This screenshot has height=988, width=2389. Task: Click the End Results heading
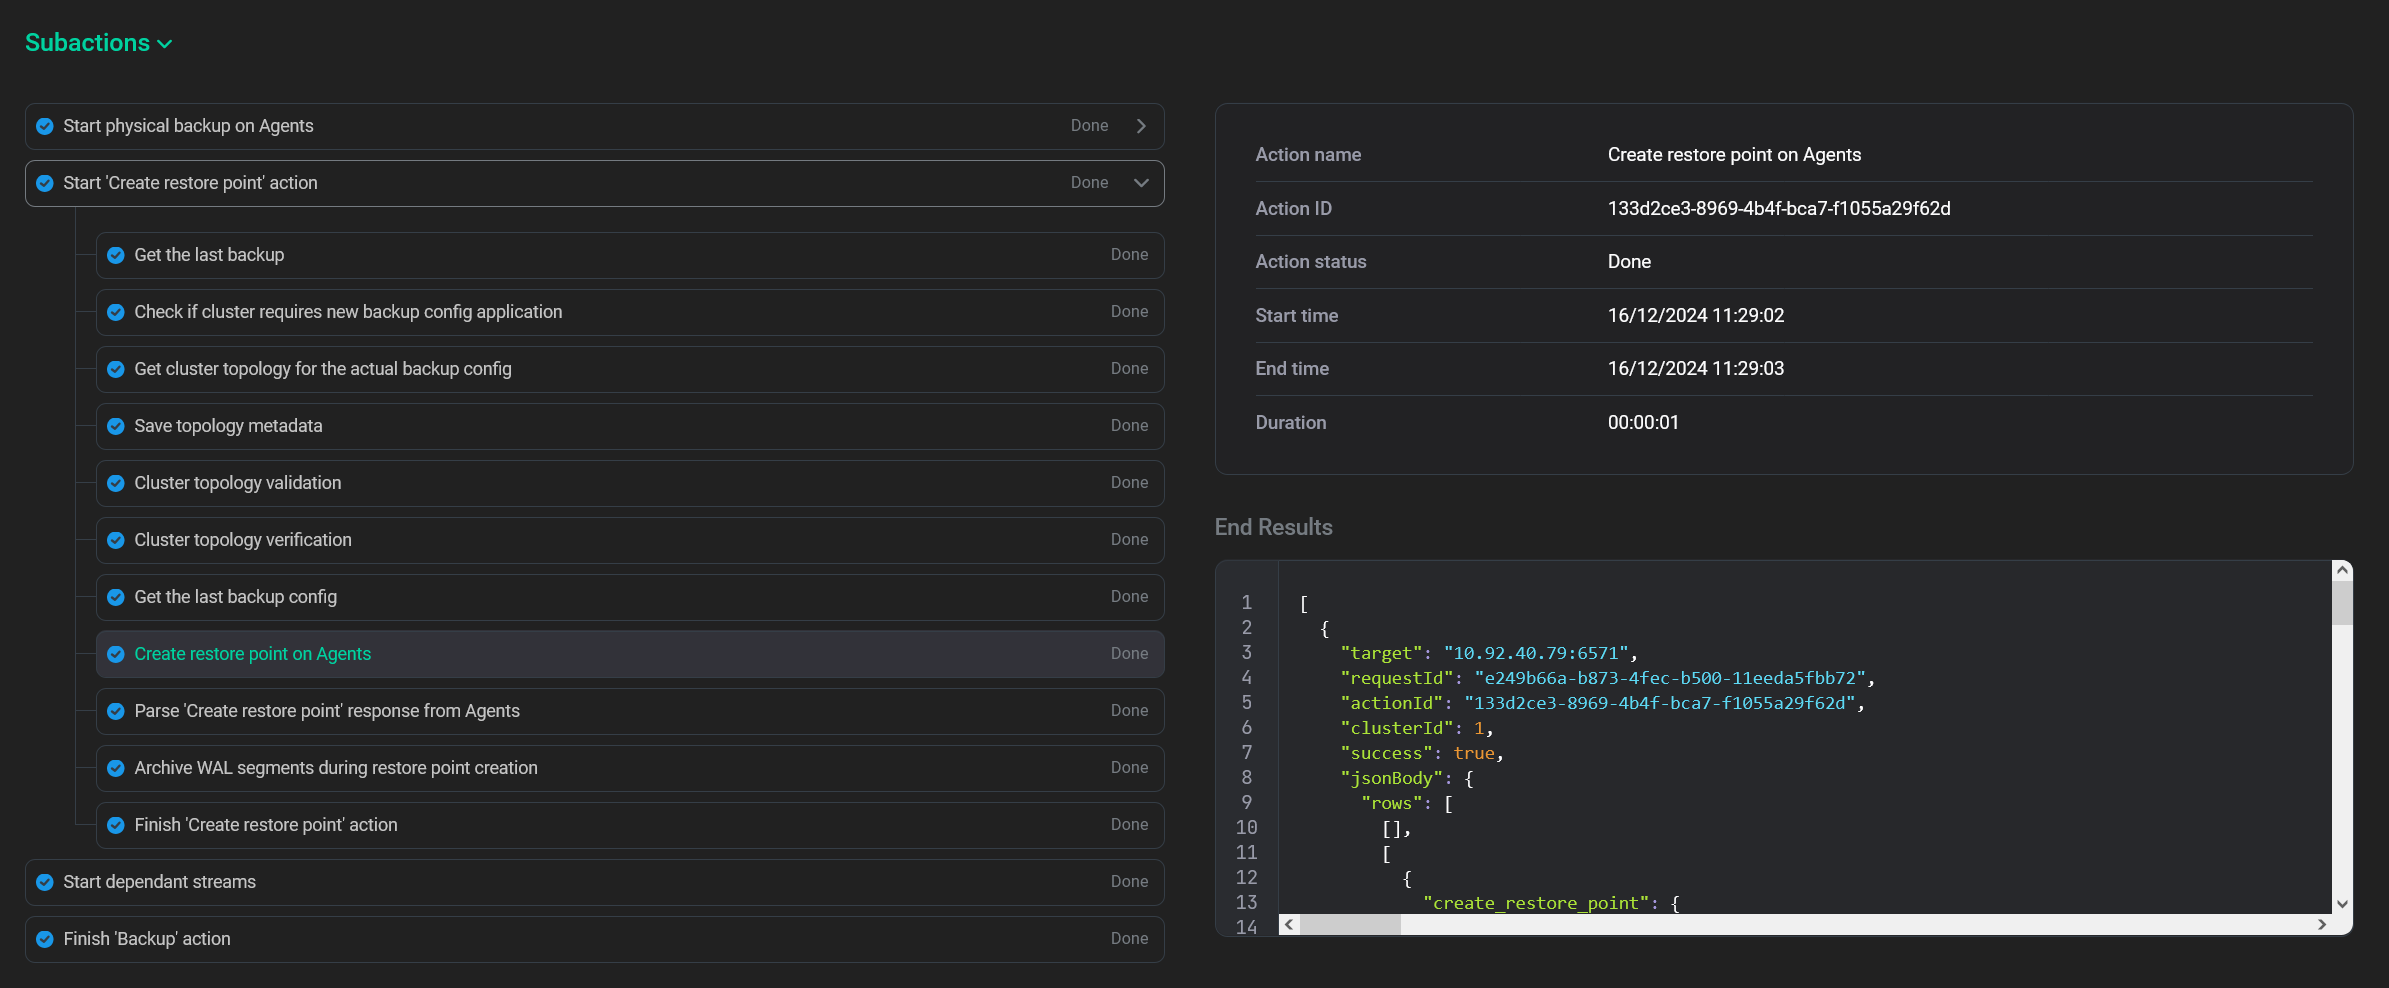pyautogui.click(x=1273, y=527)
